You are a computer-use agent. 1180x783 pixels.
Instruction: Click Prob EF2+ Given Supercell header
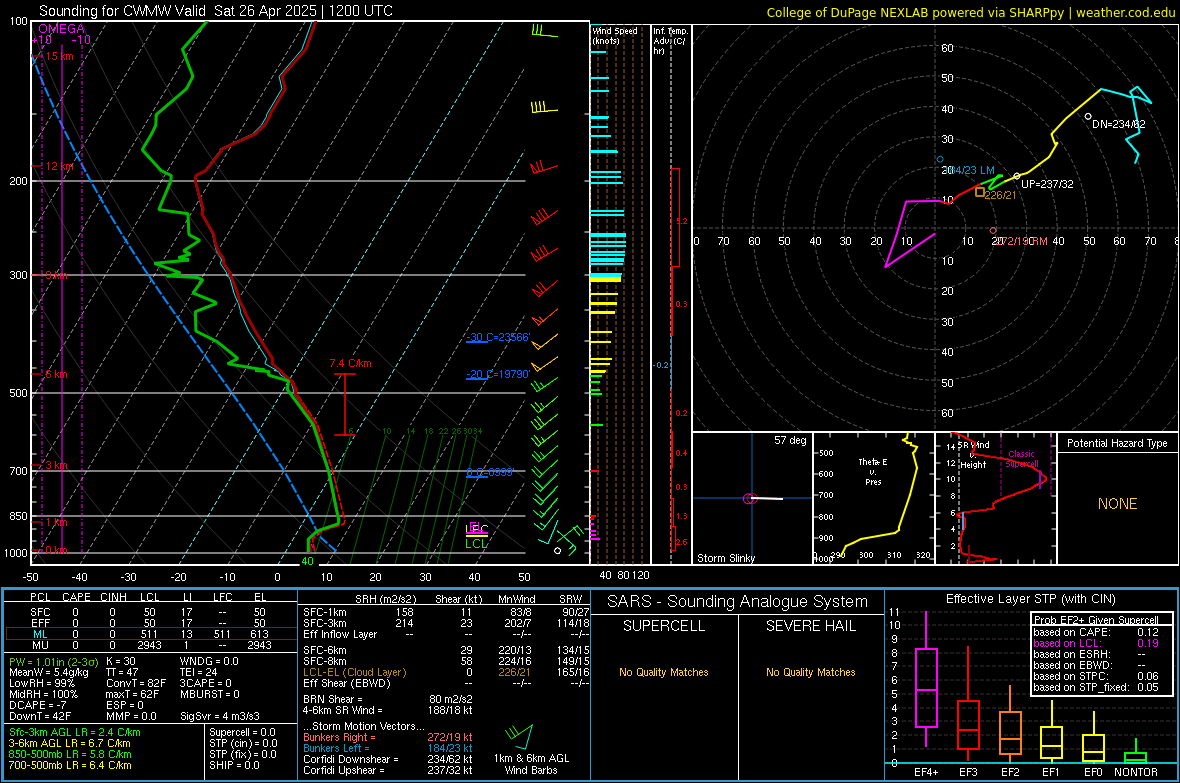click(1096, 620)
